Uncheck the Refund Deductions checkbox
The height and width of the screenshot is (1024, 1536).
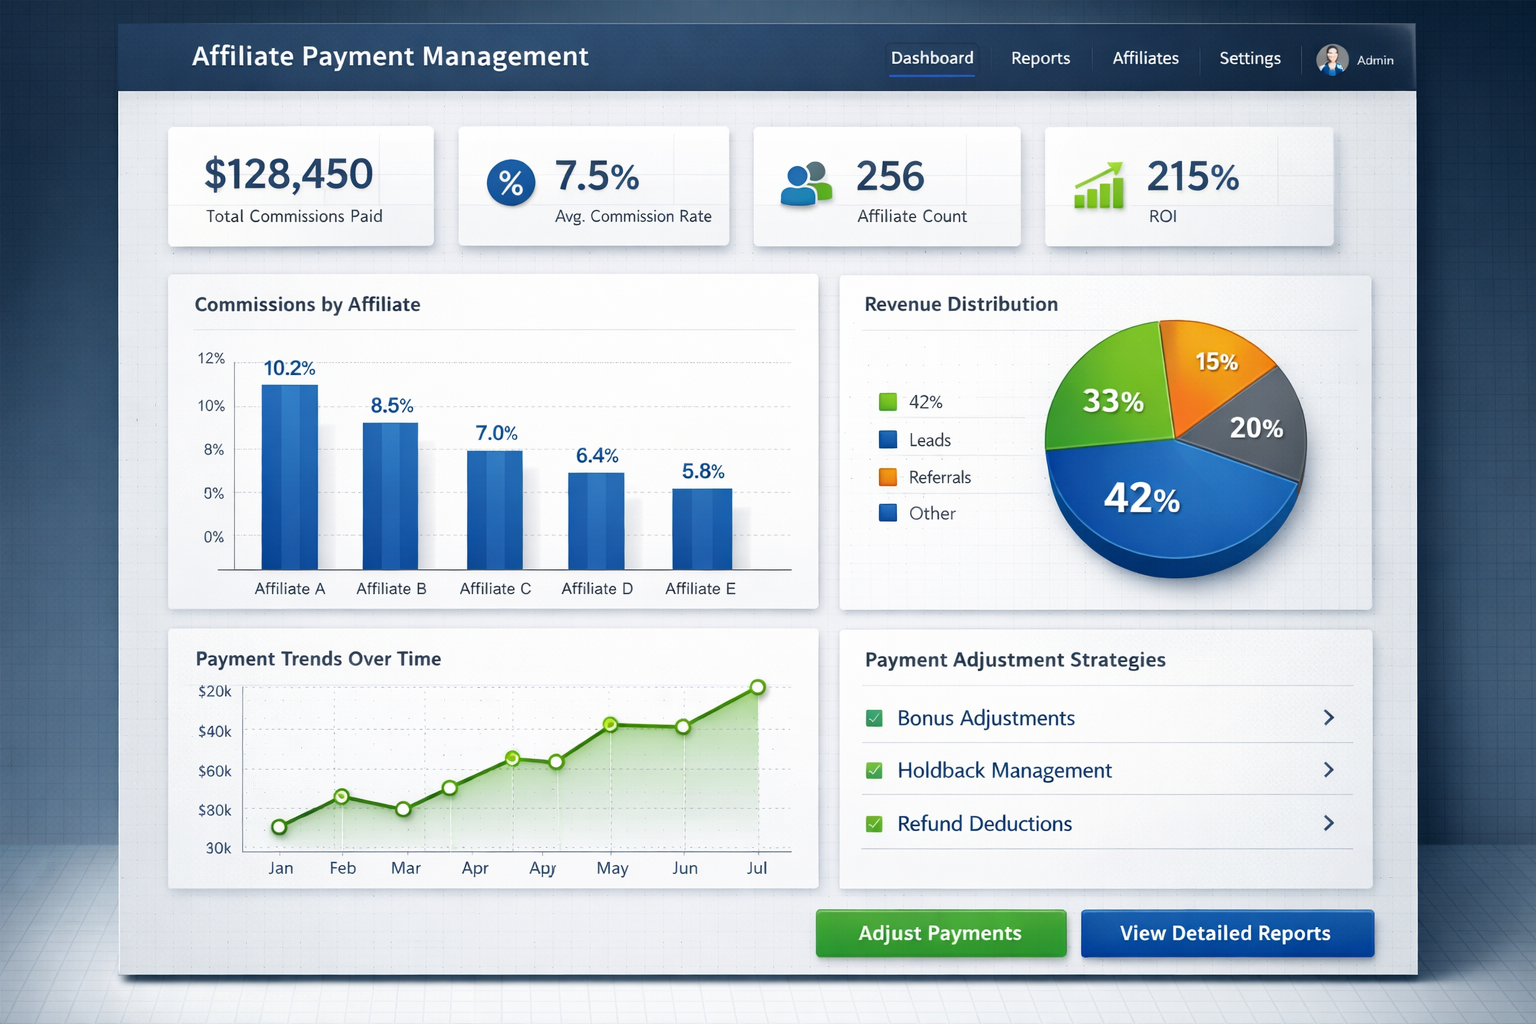coord(875,823)
